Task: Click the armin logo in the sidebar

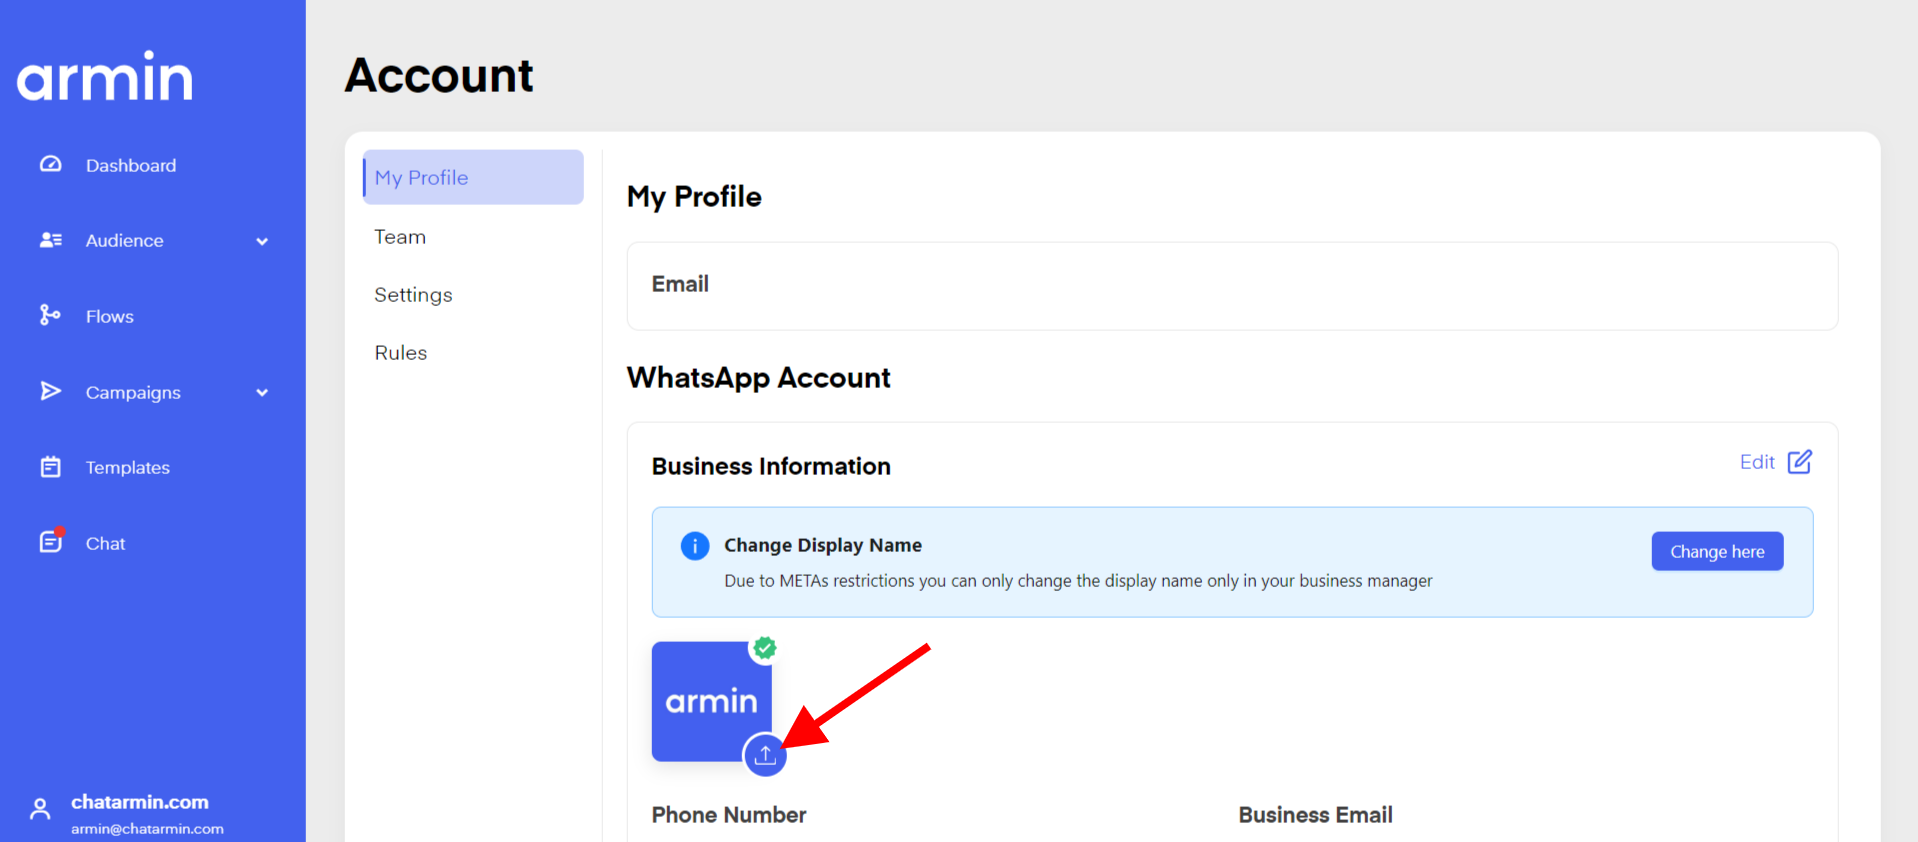Action: click(x=105, y=77)
